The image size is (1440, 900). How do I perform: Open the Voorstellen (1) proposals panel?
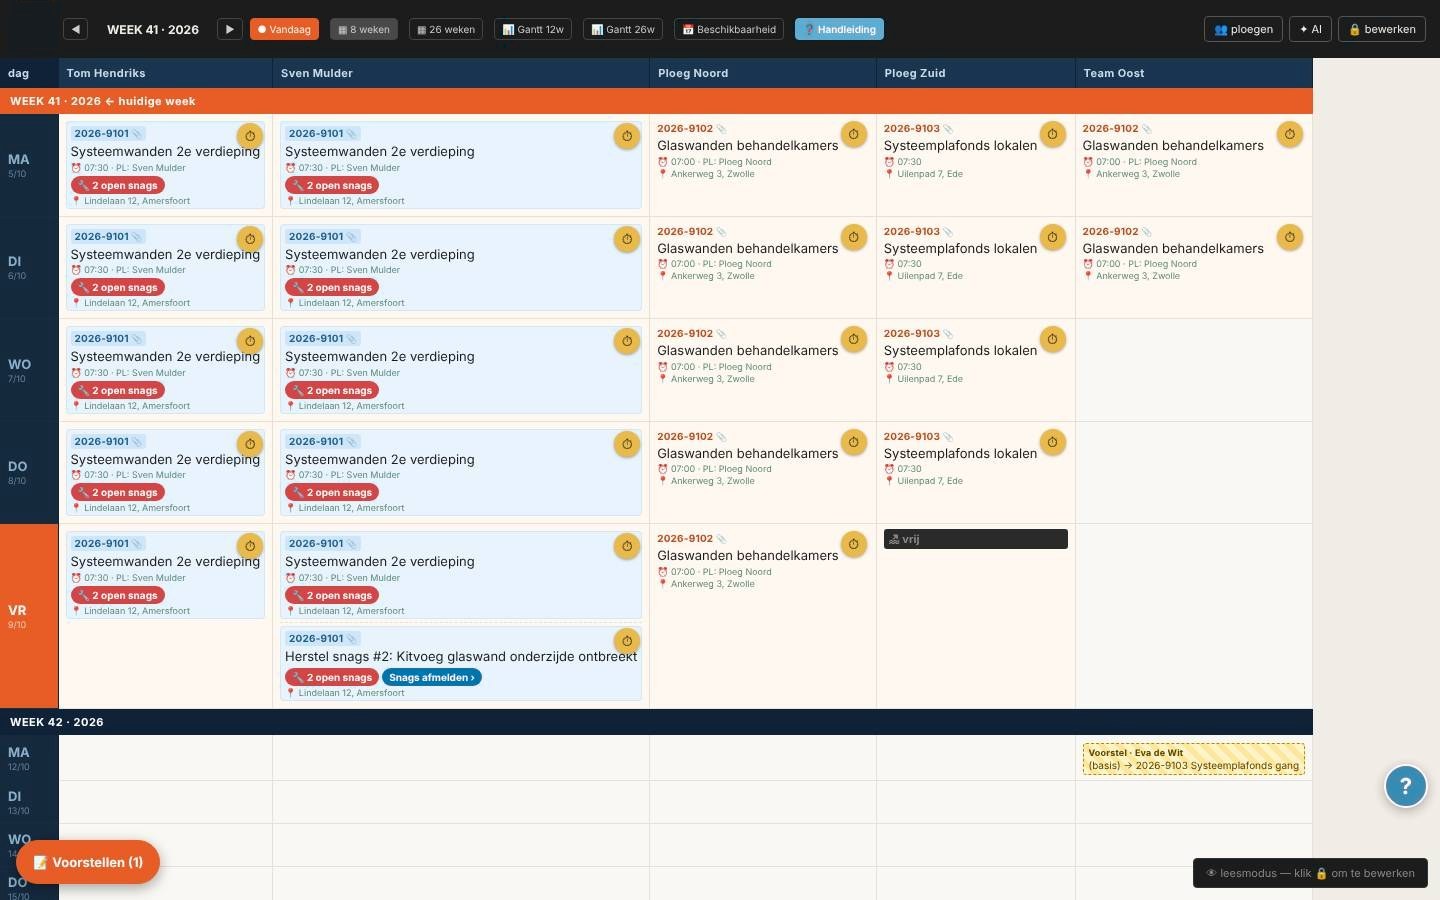(88, 862)
